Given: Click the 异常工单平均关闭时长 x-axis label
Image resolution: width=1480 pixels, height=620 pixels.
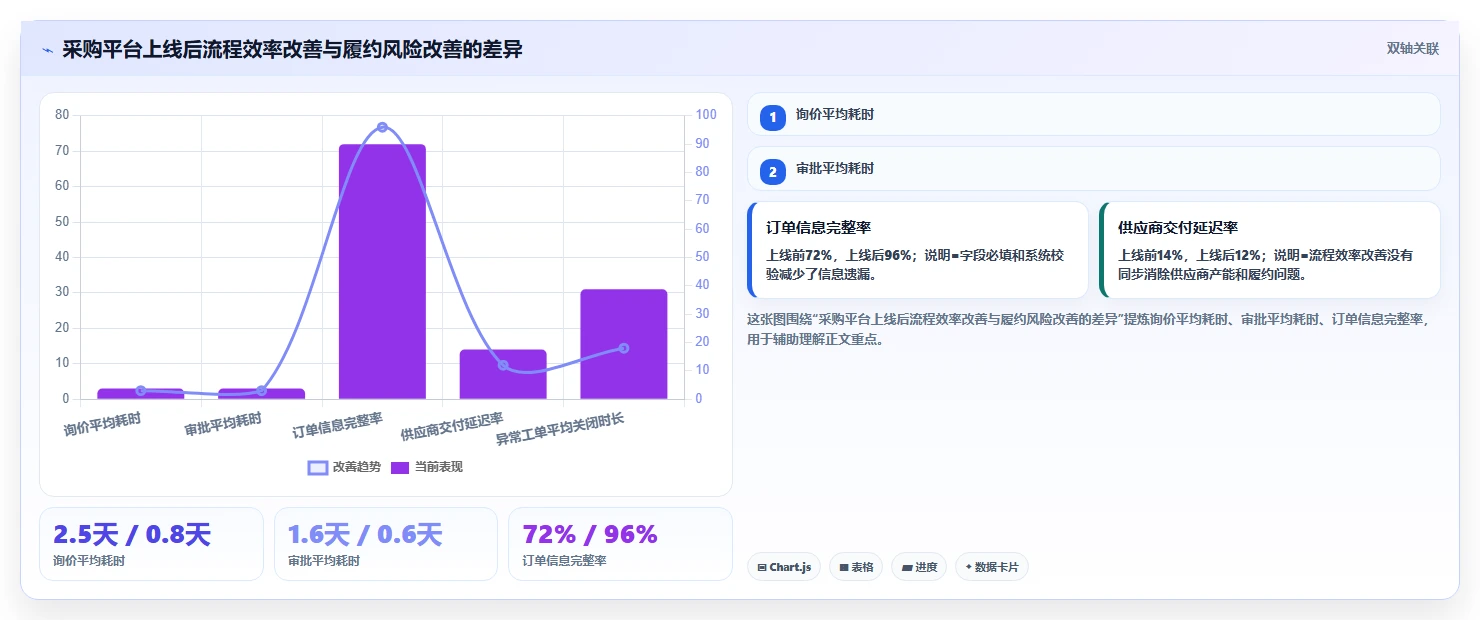Looking at the screenshot, I should (560, 429).
